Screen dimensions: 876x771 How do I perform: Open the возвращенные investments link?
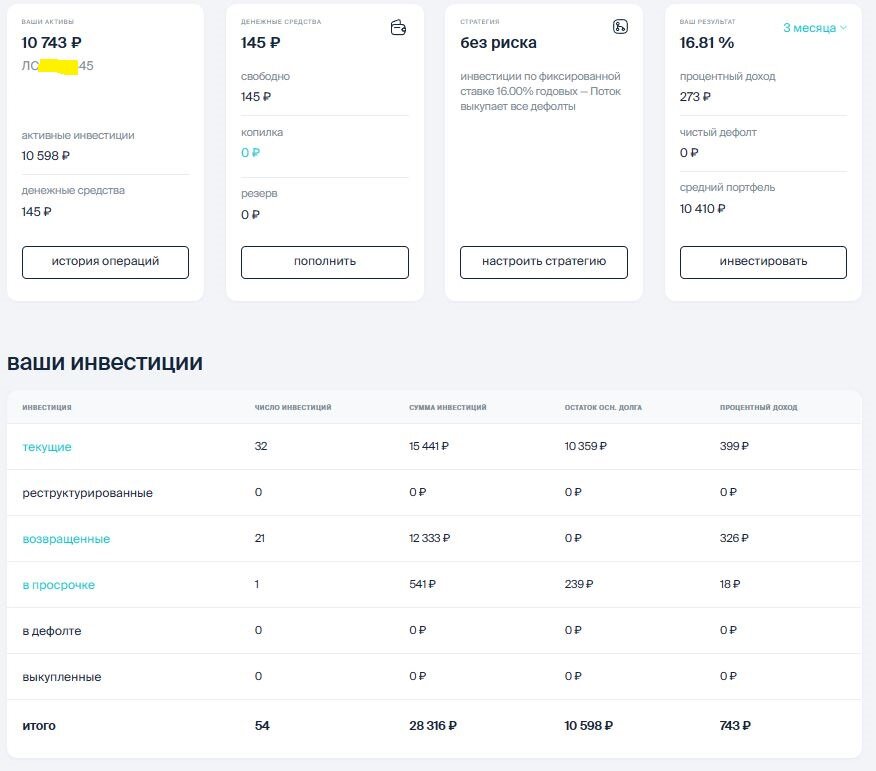(x=66, y=539)
